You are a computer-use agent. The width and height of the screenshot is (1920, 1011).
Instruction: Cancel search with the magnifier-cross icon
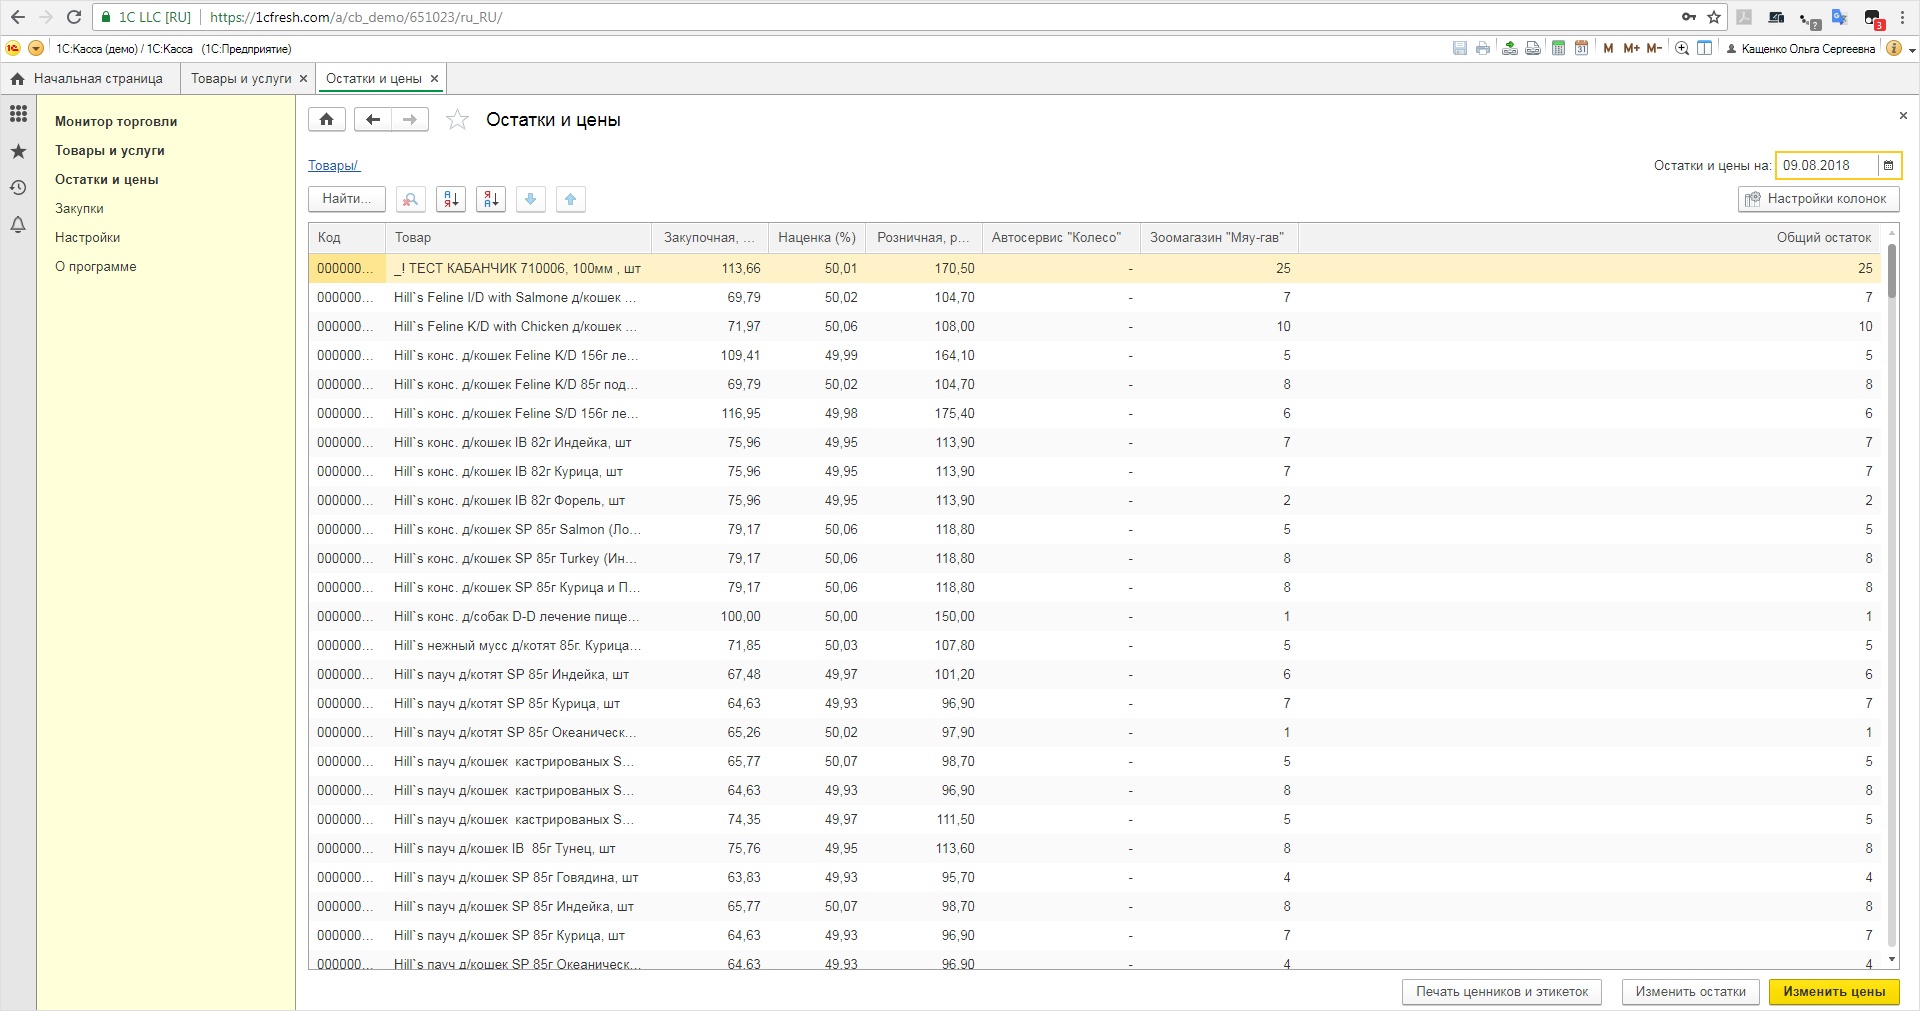[x=411, y=199]
